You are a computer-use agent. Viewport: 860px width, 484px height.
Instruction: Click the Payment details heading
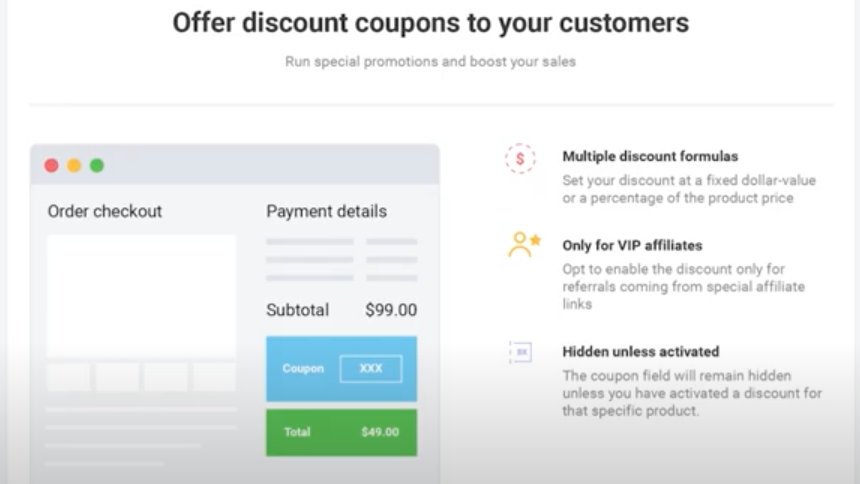(x=326, y=211)
